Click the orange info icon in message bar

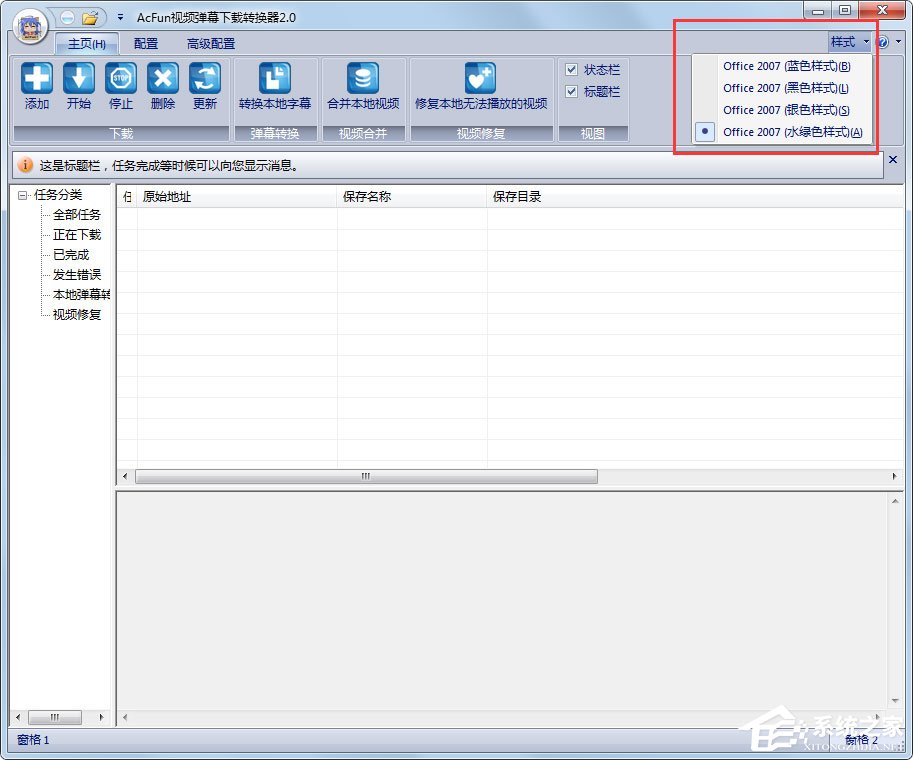(x=25, y=165)
